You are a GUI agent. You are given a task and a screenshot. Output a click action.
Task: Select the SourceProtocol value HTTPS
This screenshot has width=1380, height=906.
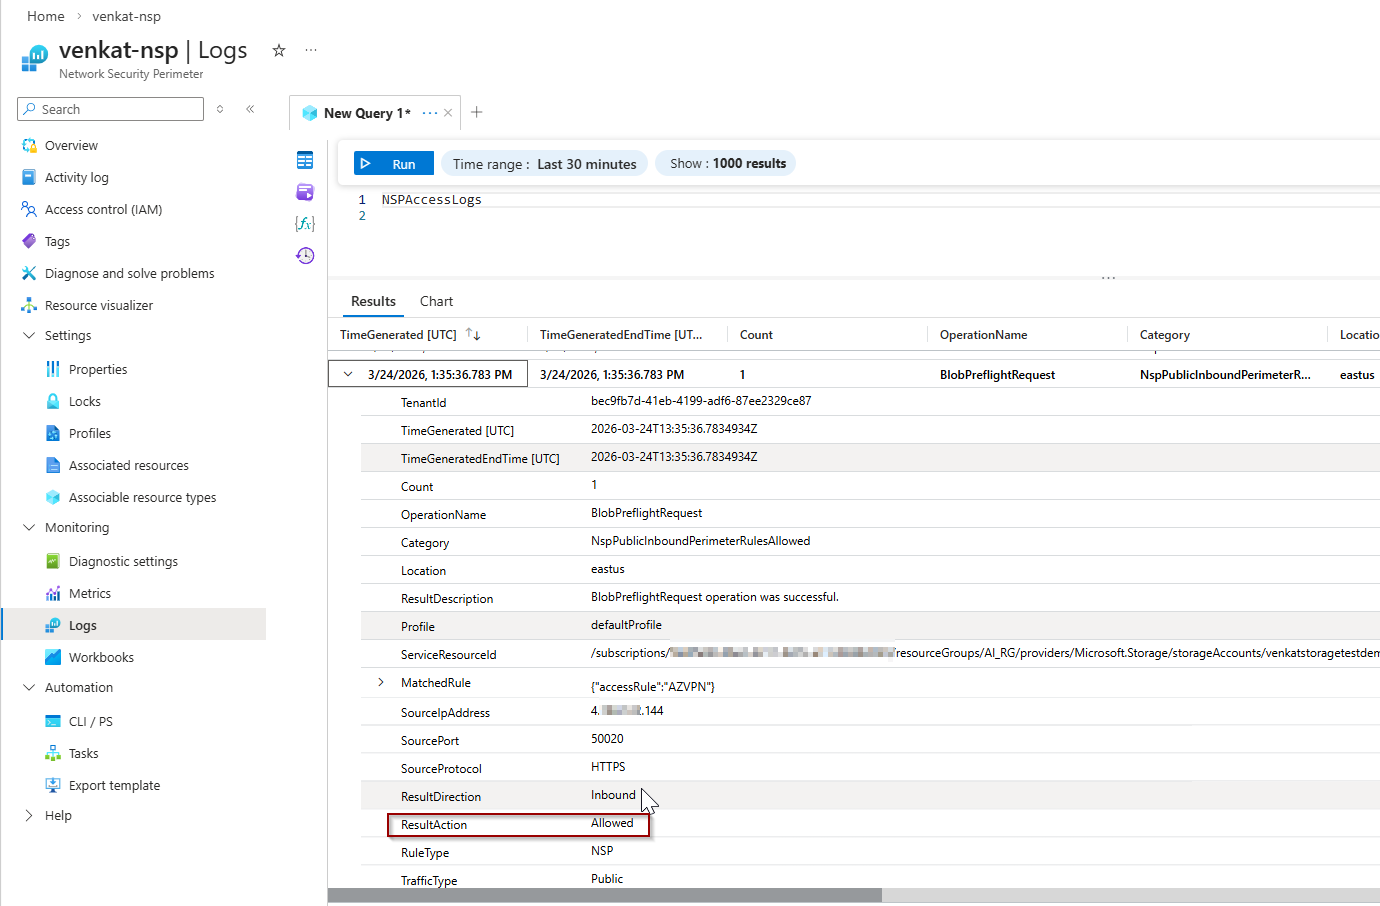click(608, 767)
